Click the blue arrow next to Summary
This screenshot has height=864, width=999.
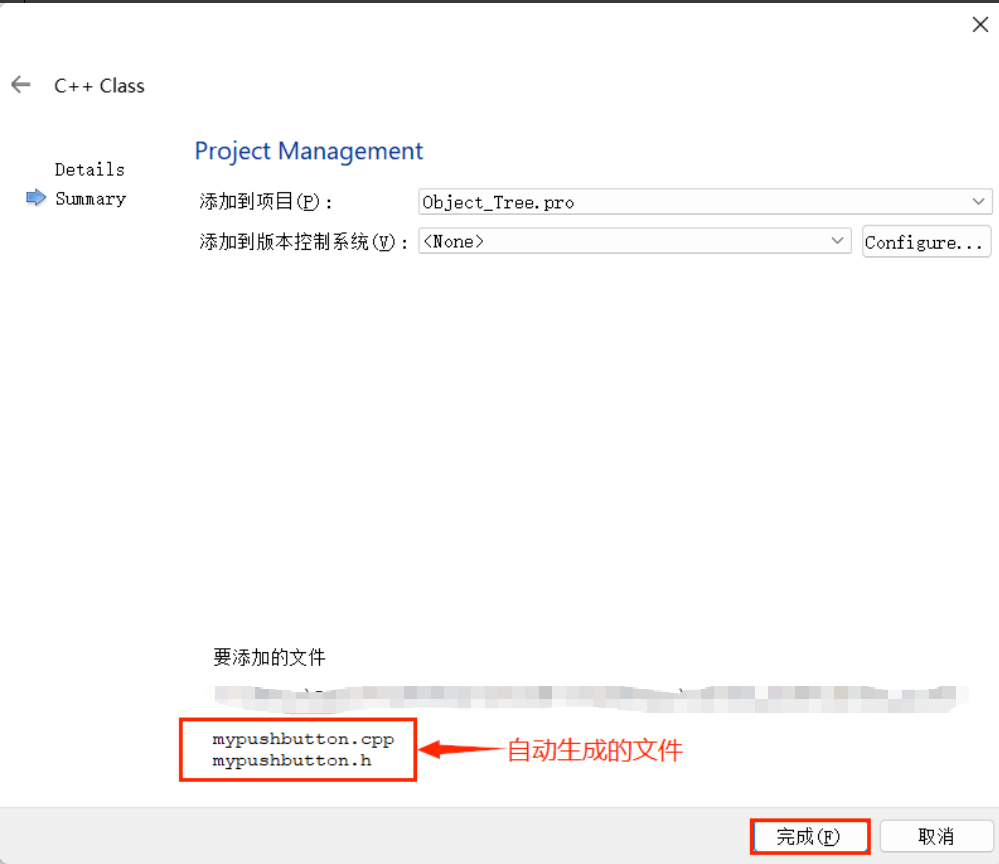pos(36,198)
